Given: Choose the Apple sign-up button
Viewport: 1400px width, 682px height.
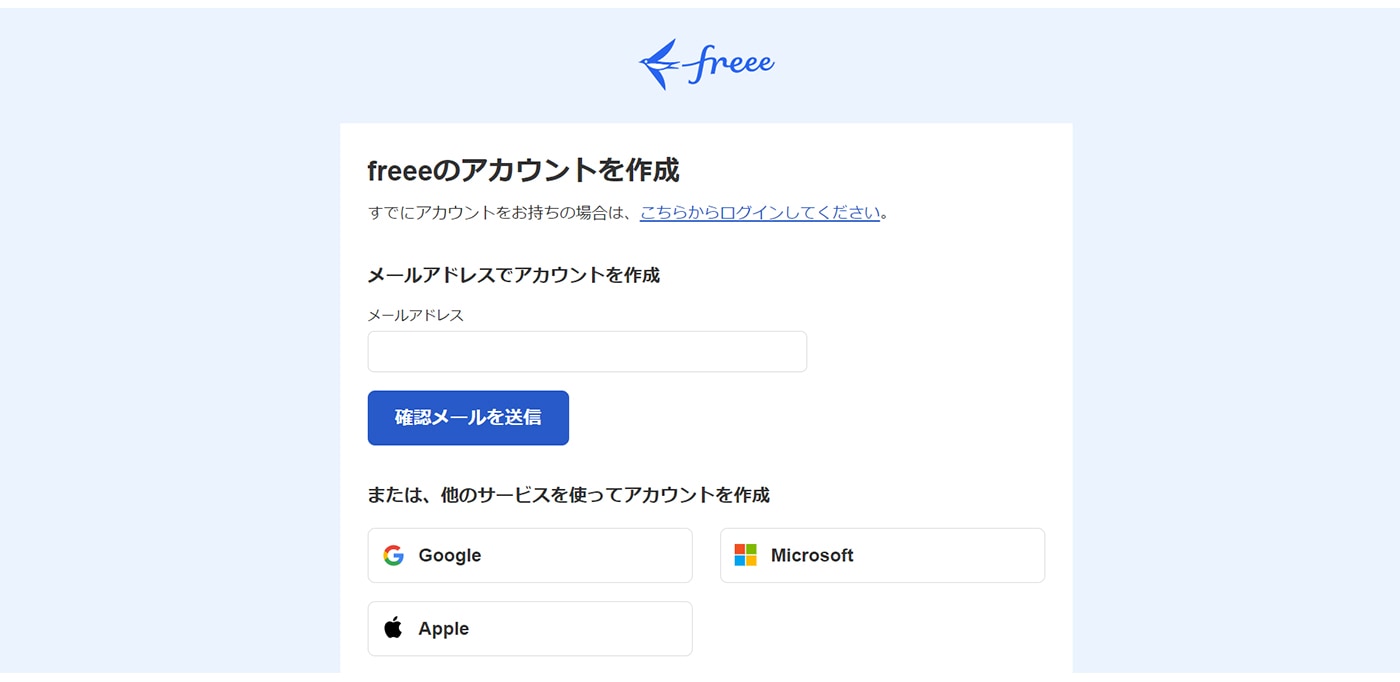Looking at the screenshot, I should click(530, 629).
